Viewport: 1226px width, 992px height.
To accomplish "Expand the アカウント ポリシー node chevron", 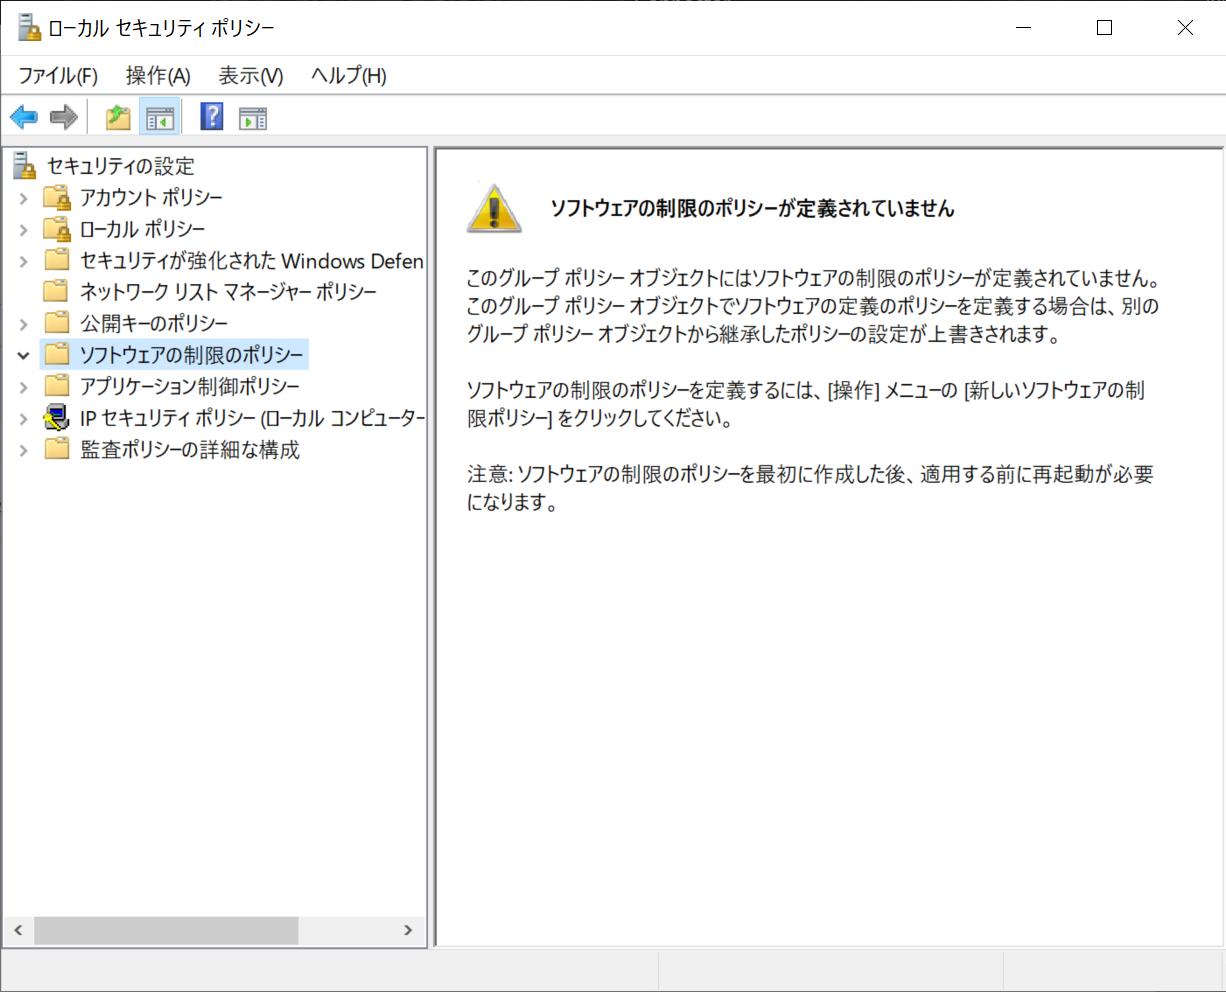I will coord(24,198).
